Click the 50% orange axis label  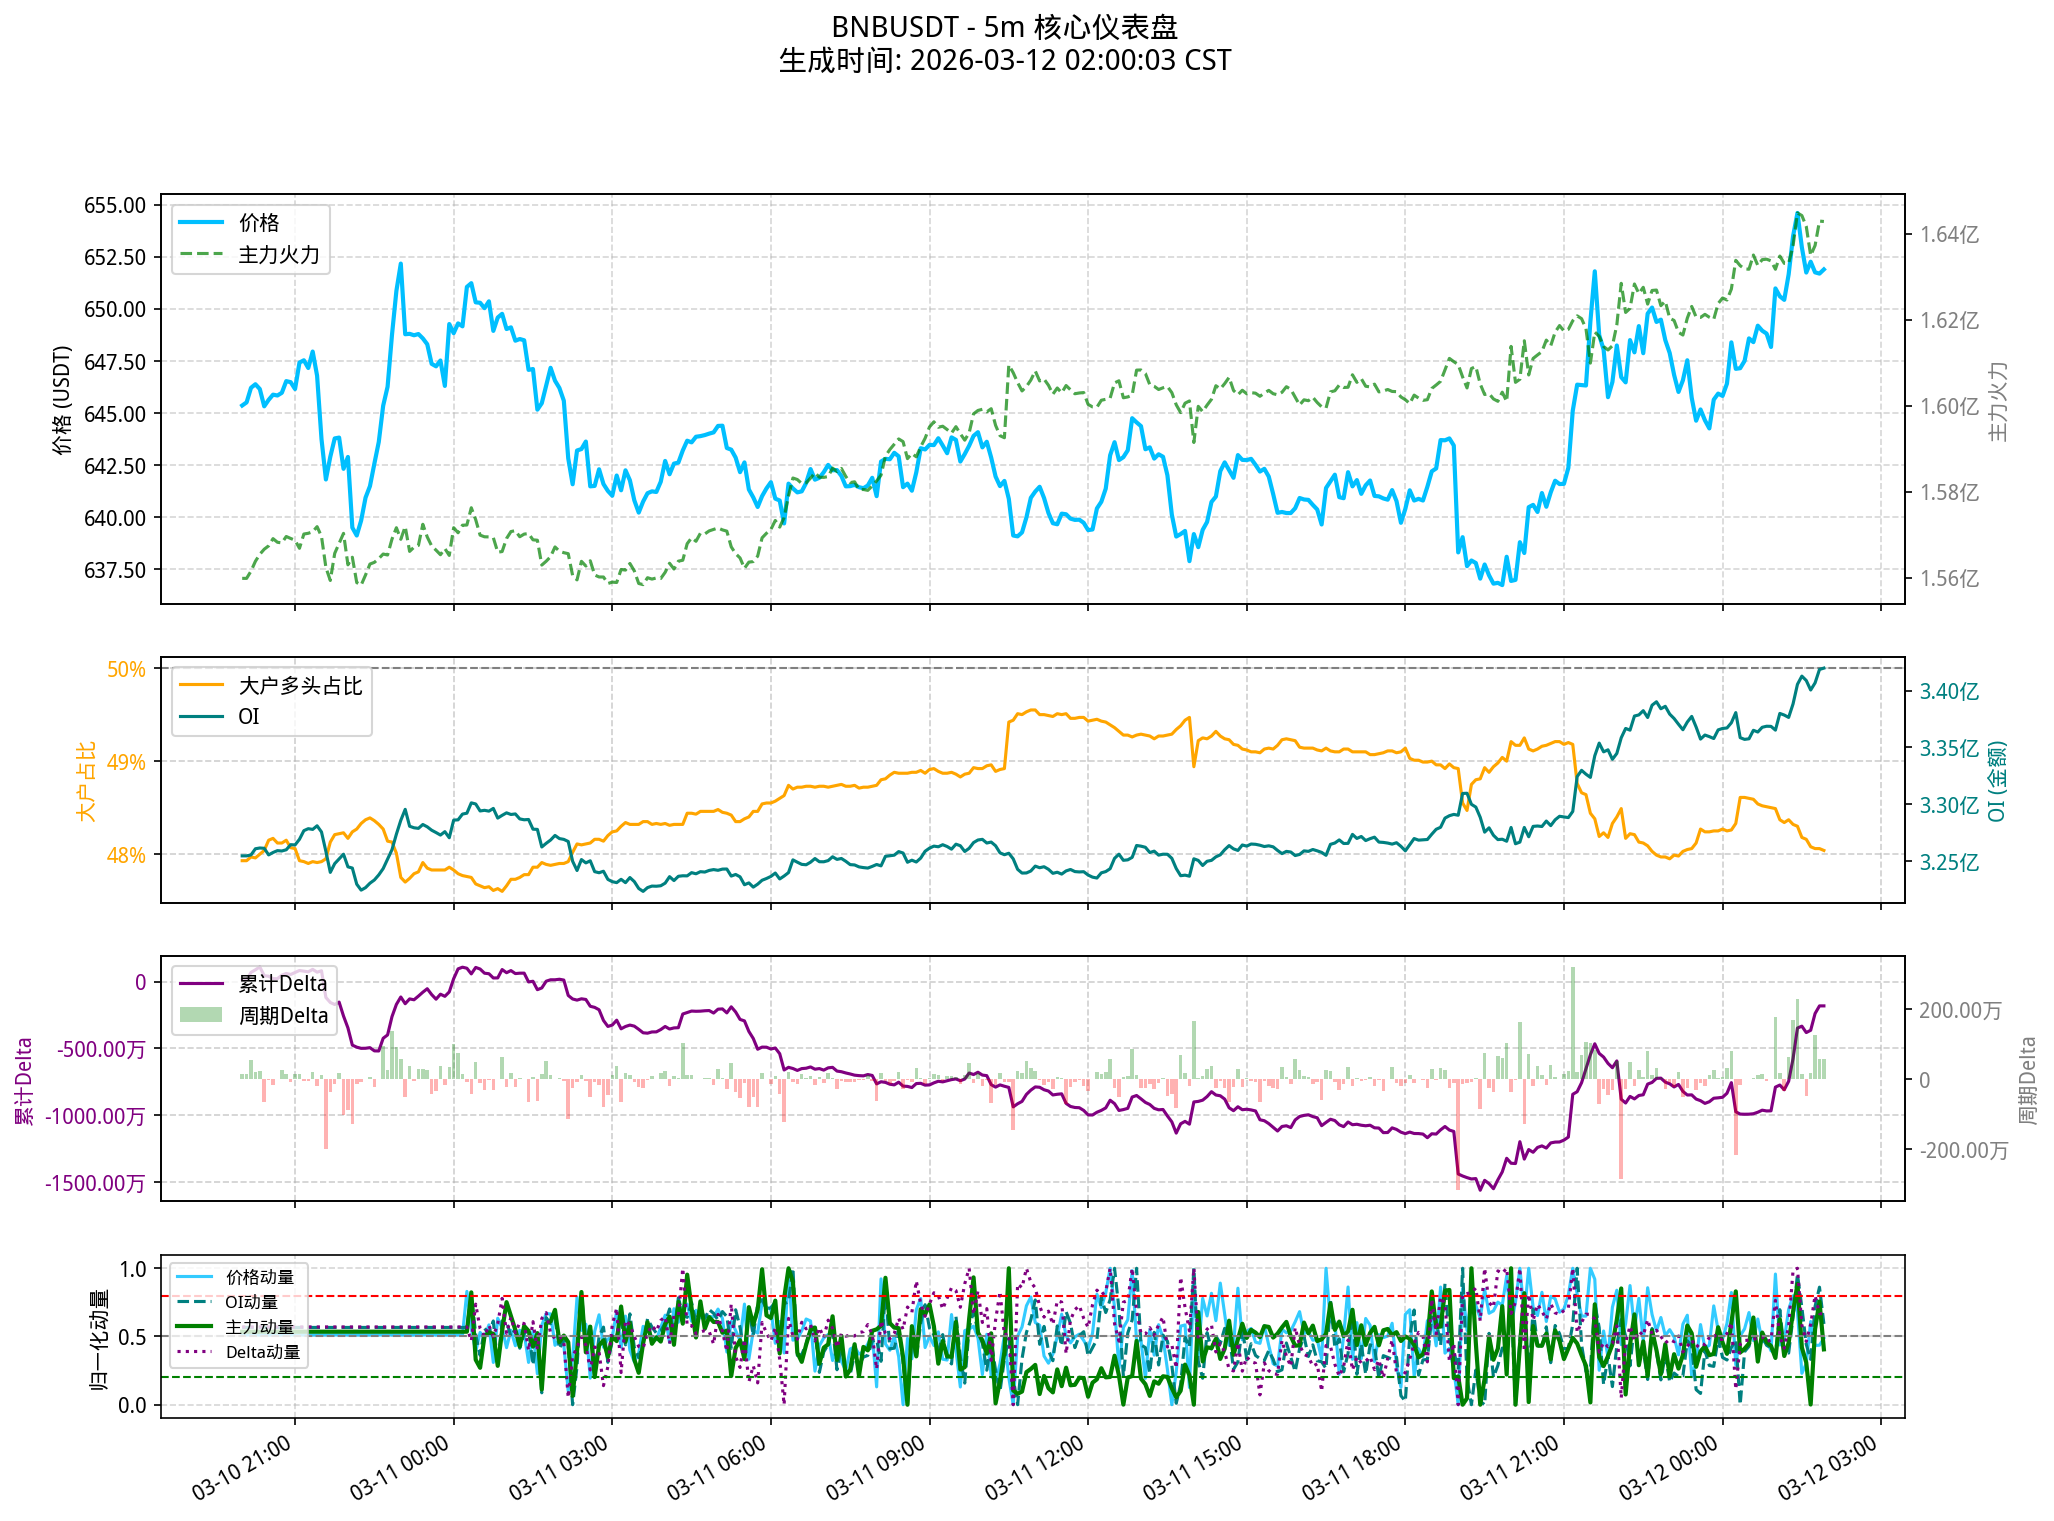[x=126, y=669]
